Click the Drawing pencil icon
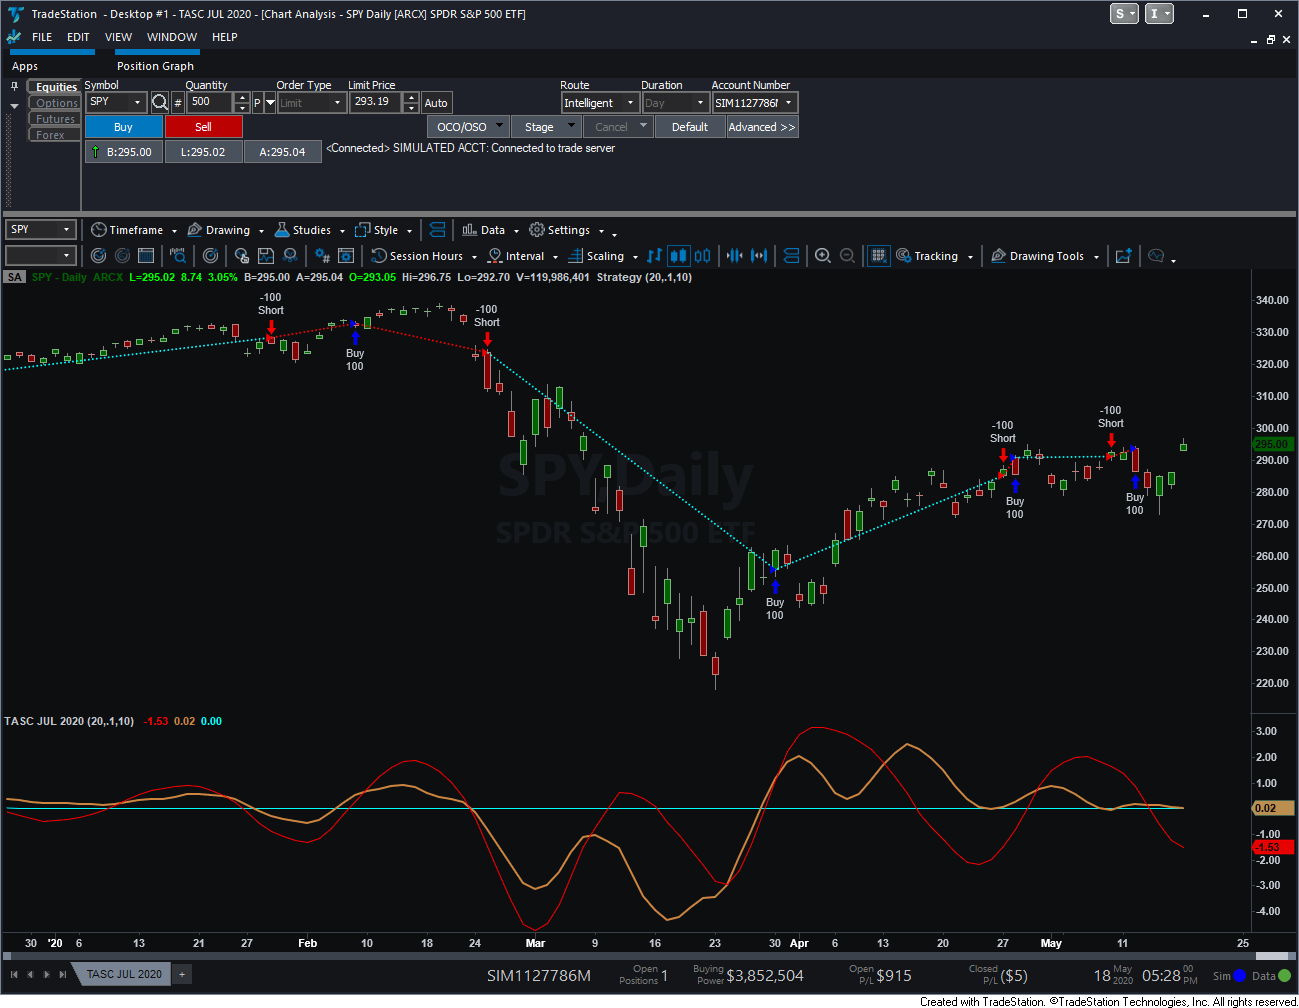This screenshot has width=1299, height=1008. [x=195, y=230]
